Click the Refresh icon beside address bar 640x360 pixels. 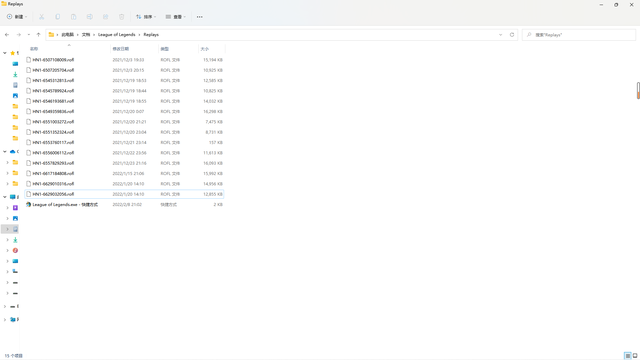point(512,35)
